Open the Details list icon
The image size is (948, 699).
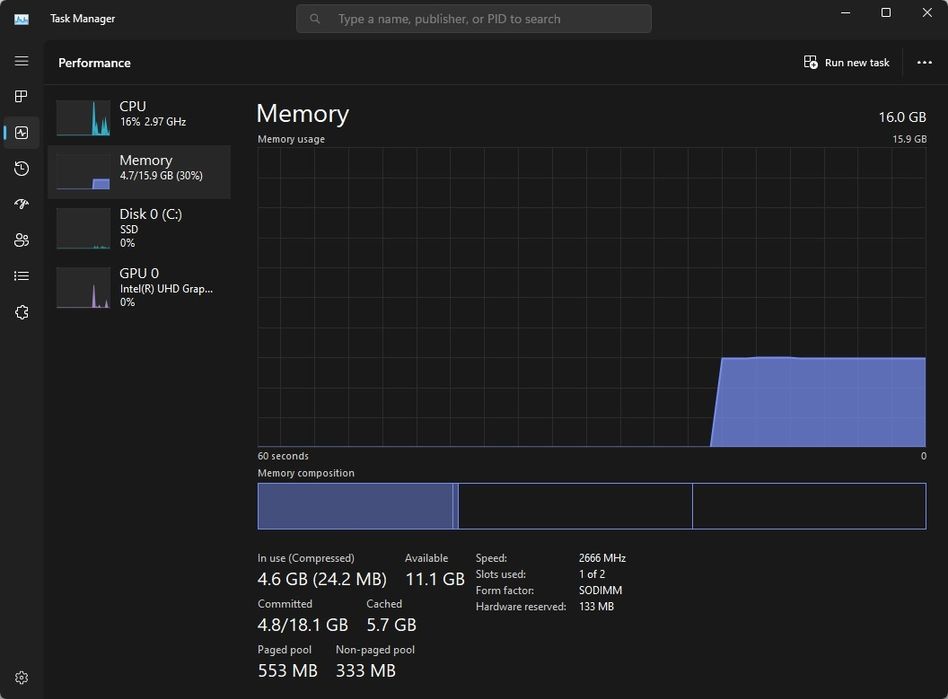point(21,276)
